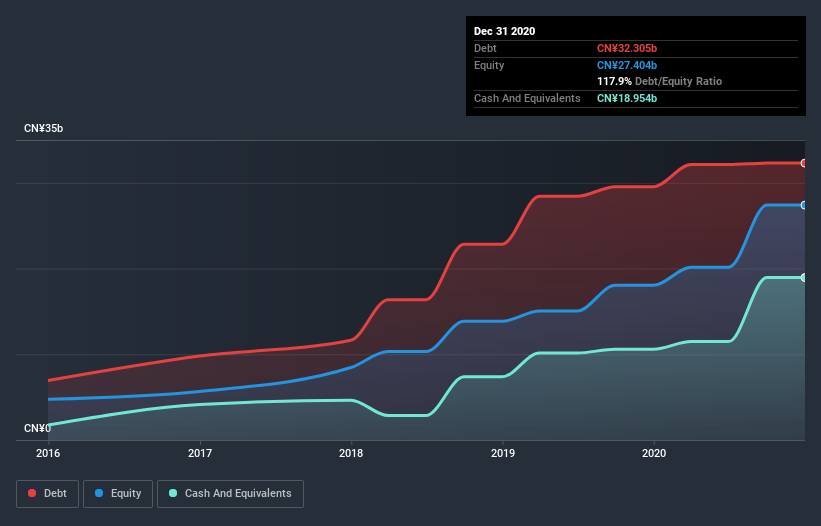Click the CN¥32.305b debt value
The height and width of the screenshot is (526, 821).
coord(627,48)
